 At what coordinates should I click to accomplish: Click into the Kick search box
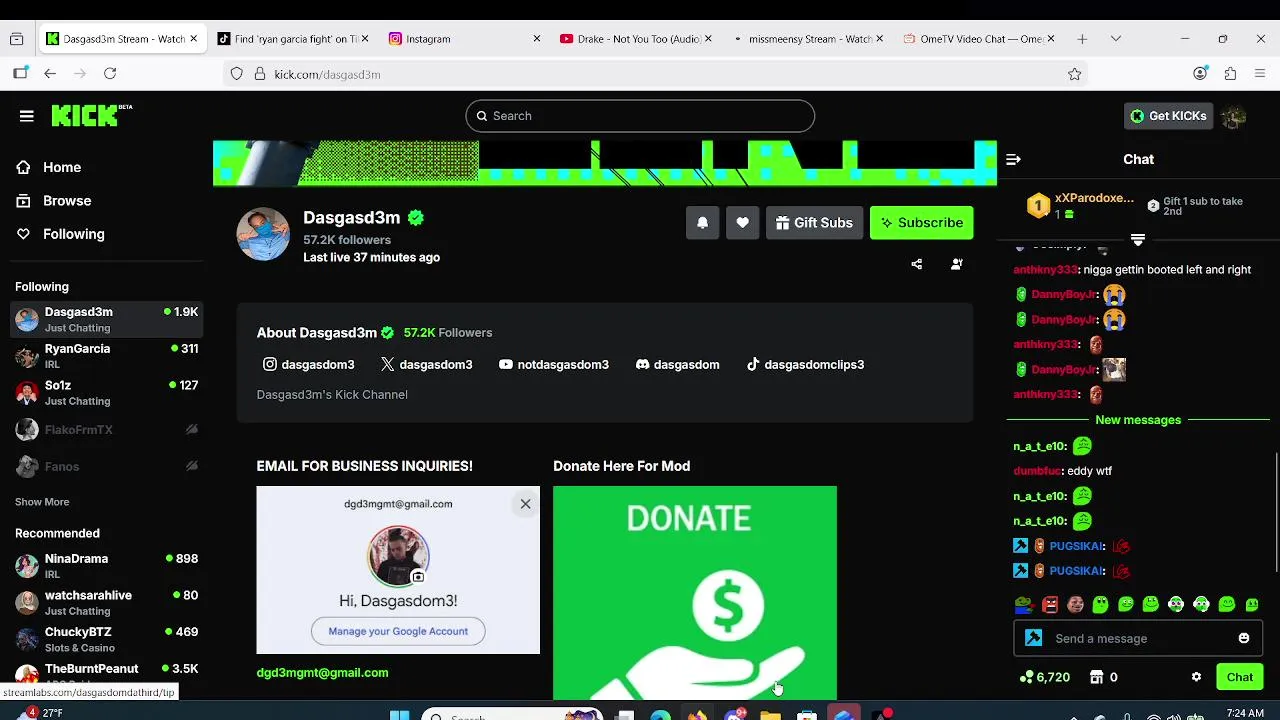pyautogui.click(x=640, y=116)
